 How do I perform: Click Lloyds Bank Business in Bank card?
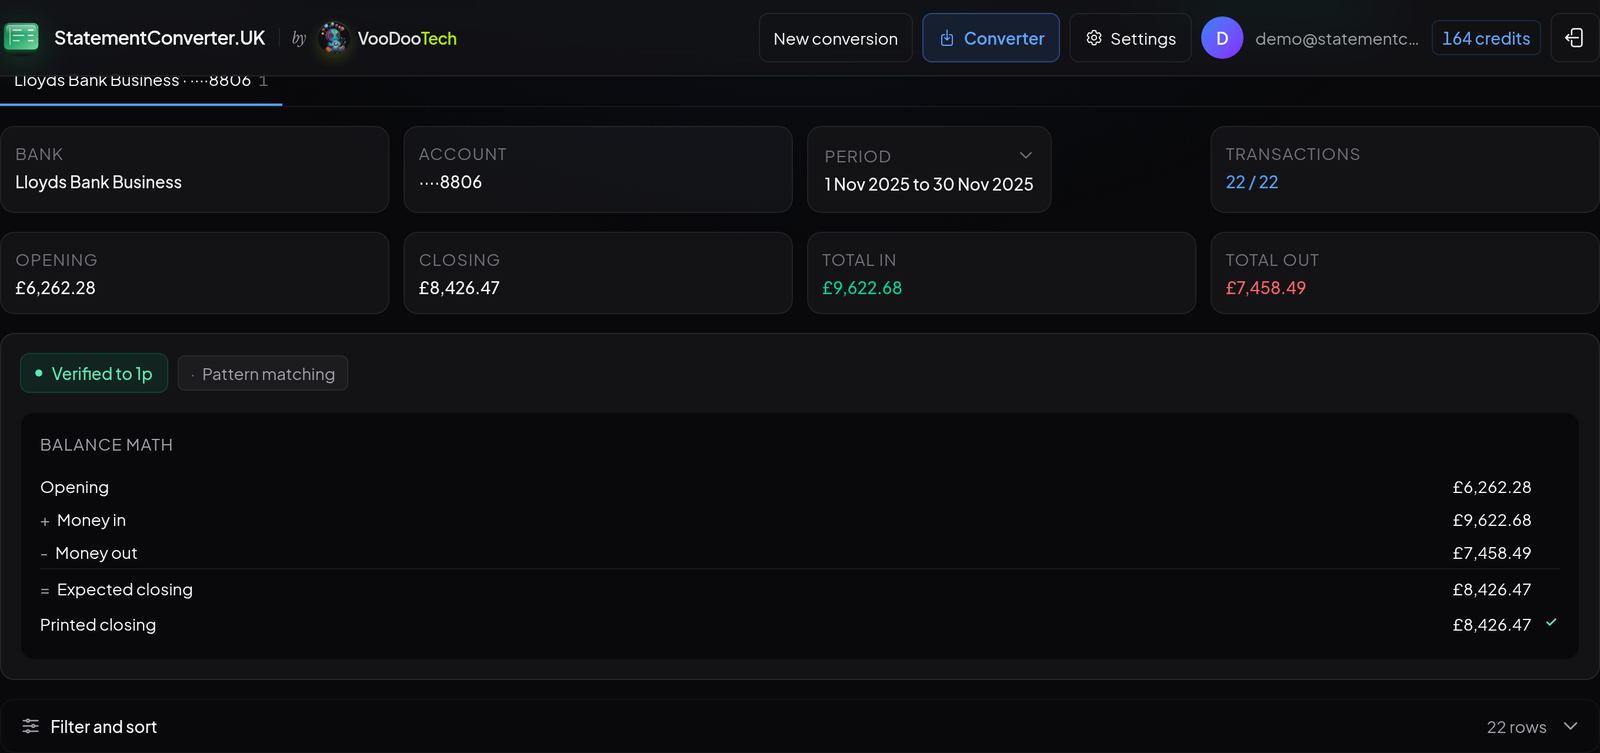click(x=99, y=182)
